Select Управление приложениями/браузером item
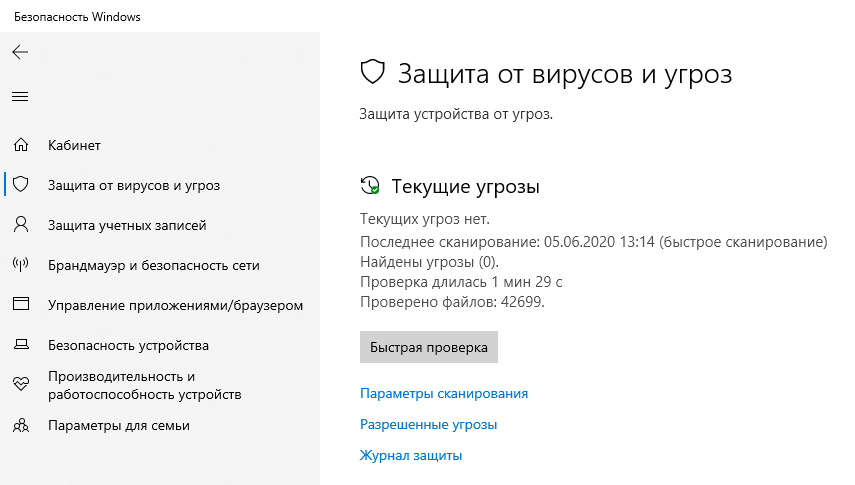Image resolution: width=855 pixels, height=485 pixels. [175, 305]
